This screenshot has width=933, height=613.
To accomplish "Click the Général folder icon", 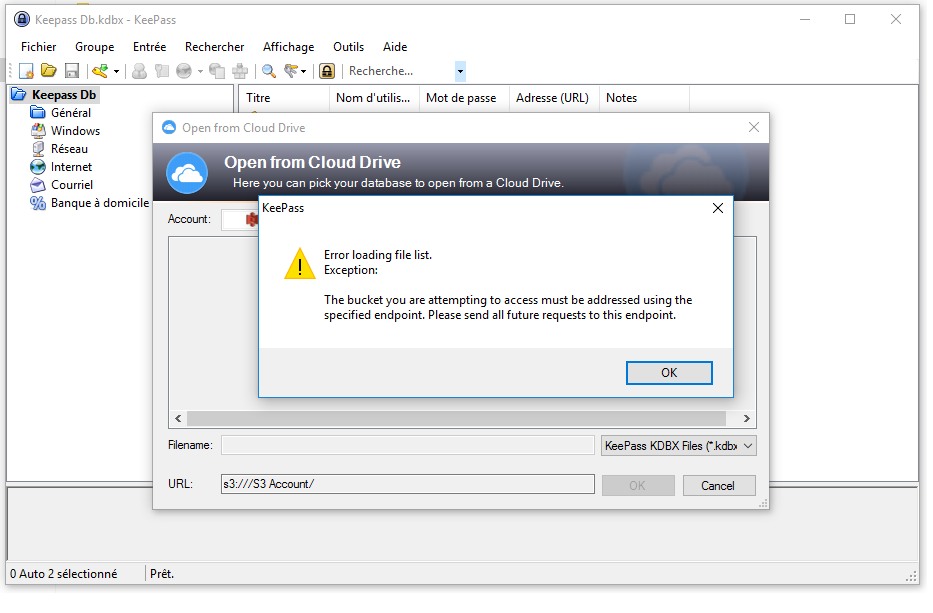I will [38, 112].
